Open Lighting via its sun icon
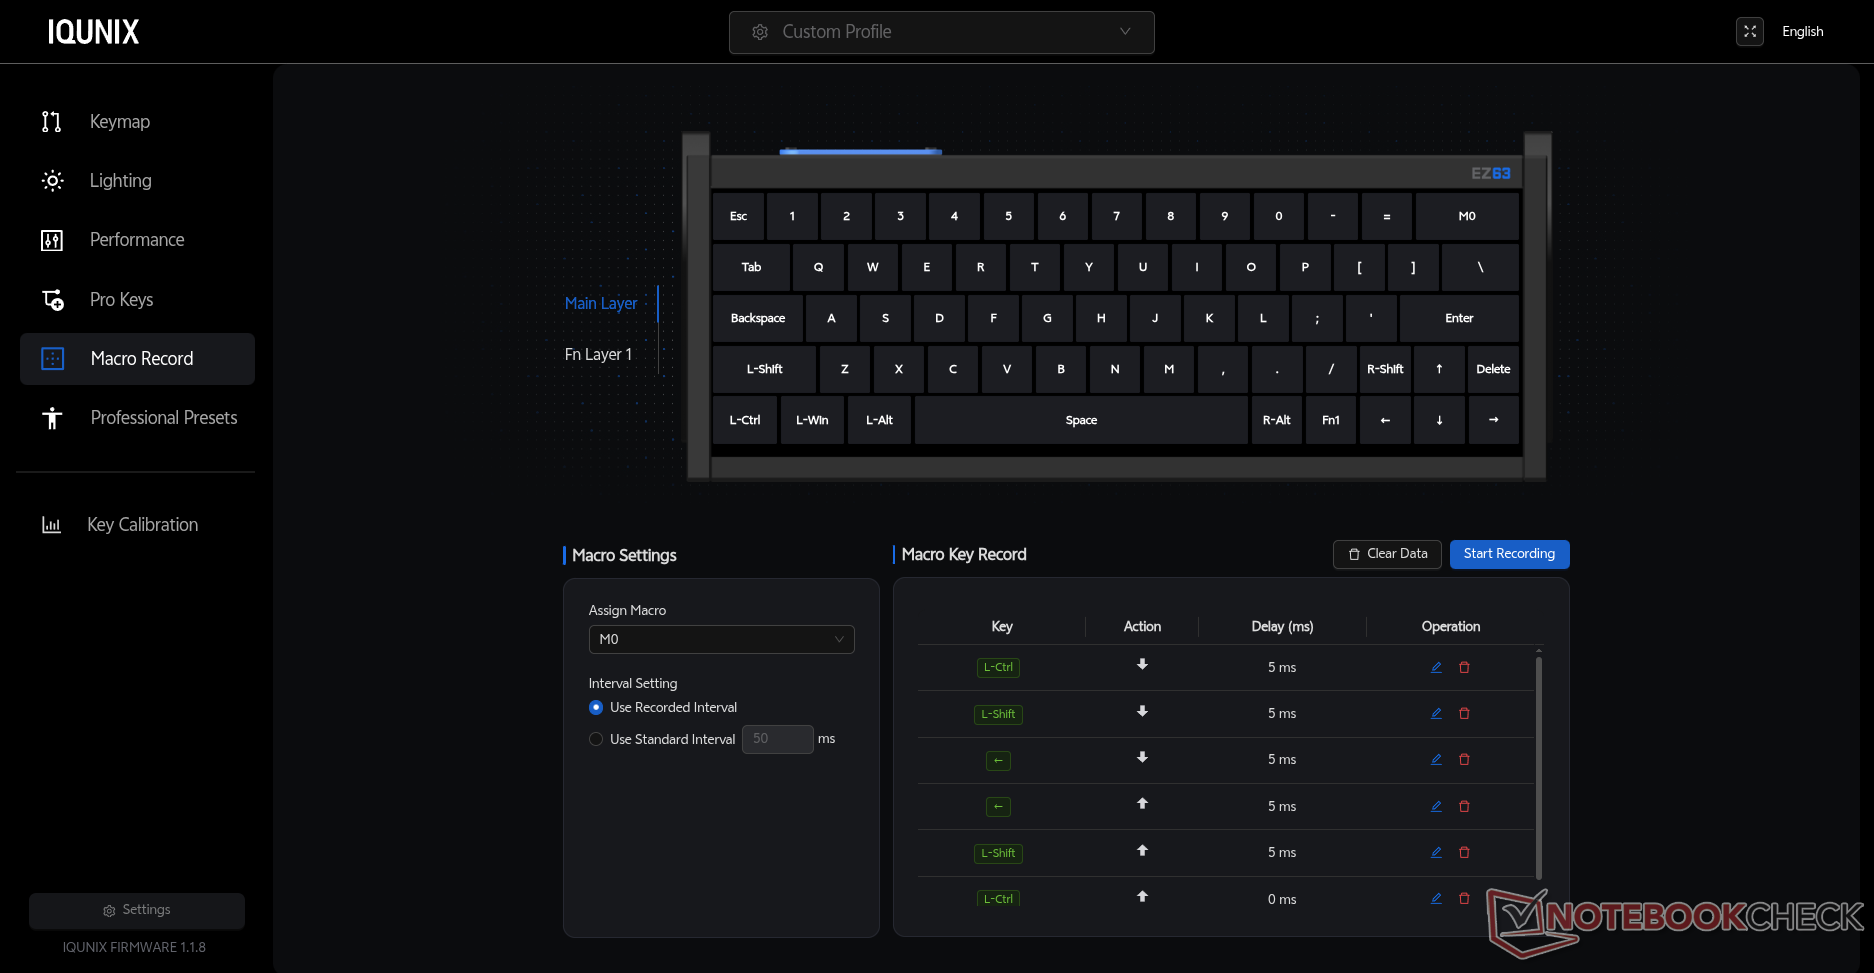This screenshot has width=1874, height=973. point(52,181)
